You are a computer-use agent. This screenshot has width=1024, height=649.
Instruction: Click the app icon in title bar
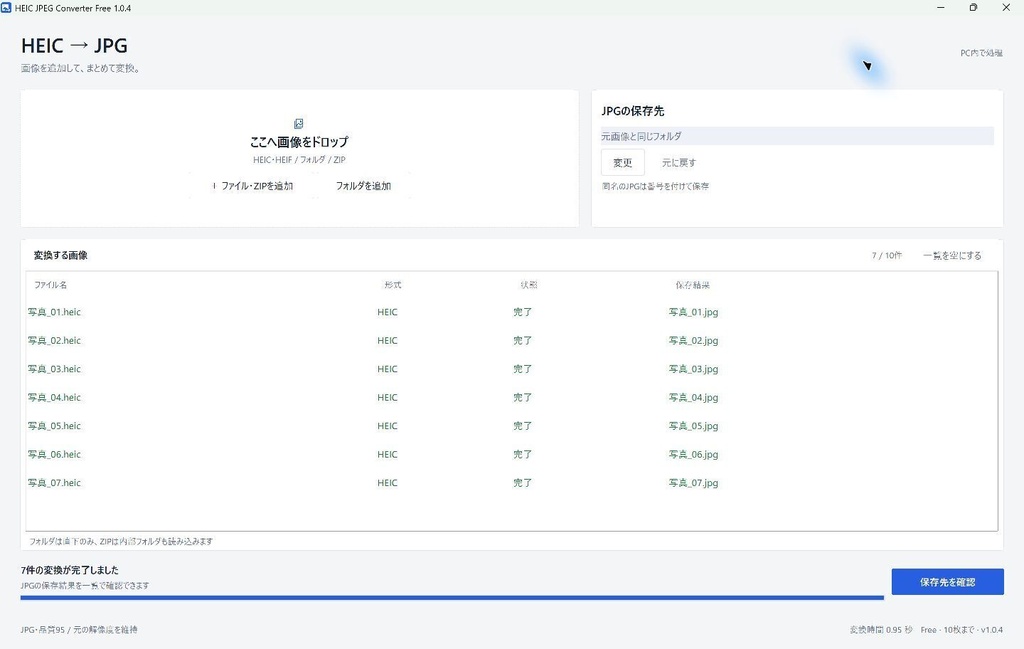click(7, 8)
